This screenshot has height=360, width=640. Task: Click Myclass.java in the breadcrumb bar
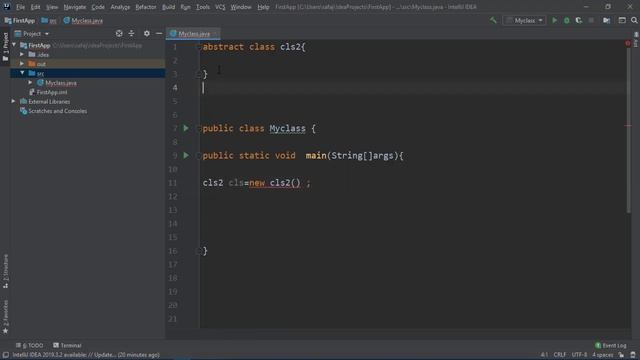pos(83,20)
